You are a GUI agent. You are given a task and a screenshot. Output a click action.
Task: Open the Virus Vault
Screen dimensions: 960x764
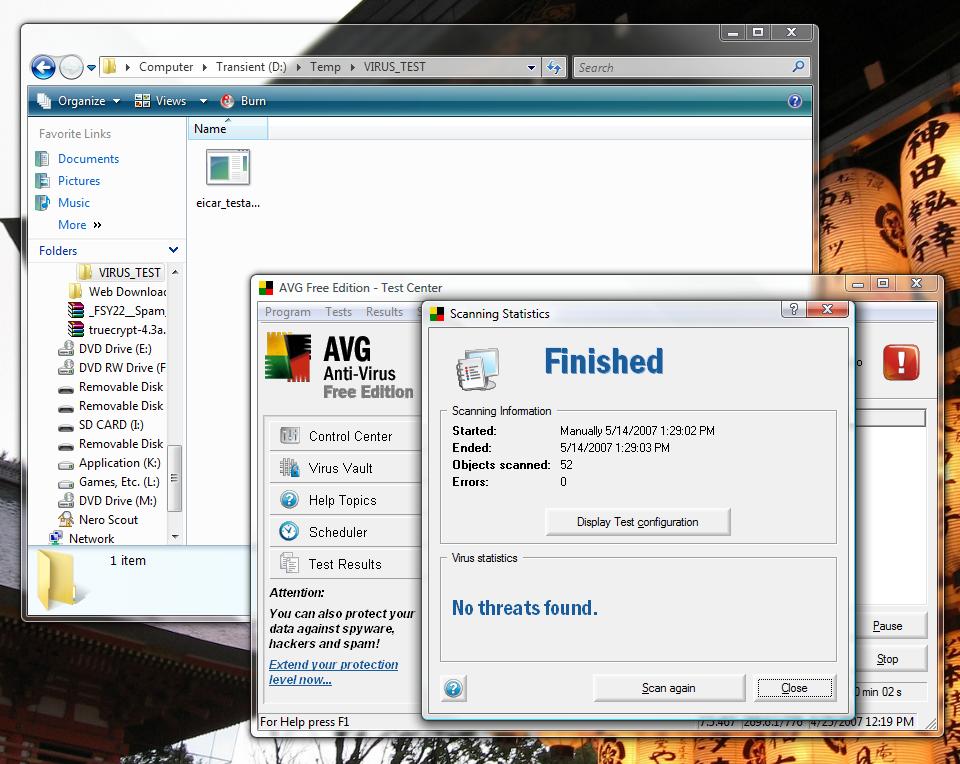(340, 468)
